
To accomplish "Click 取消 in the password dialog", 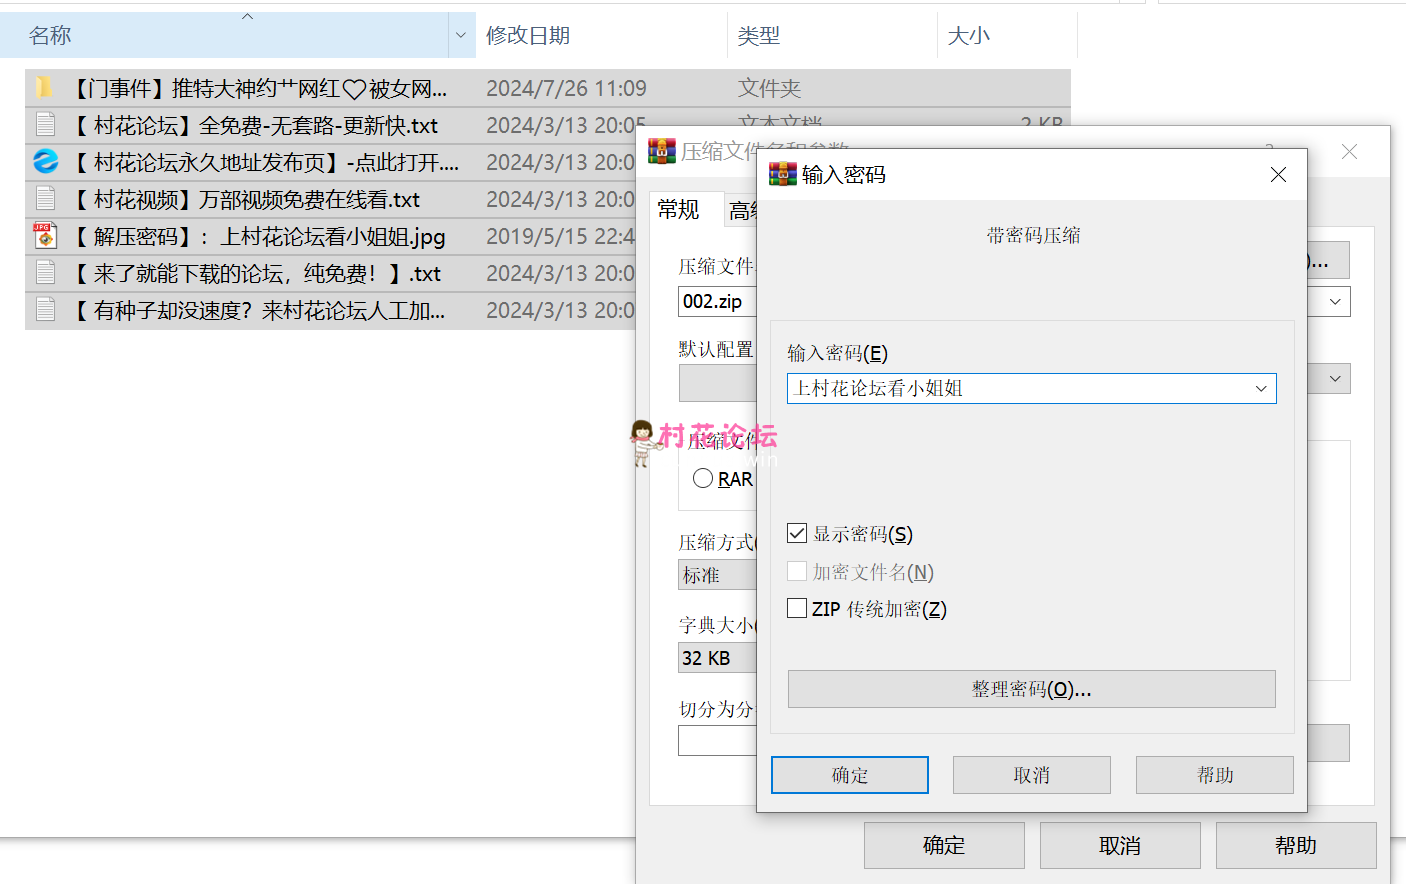I will pos(1031,775).
